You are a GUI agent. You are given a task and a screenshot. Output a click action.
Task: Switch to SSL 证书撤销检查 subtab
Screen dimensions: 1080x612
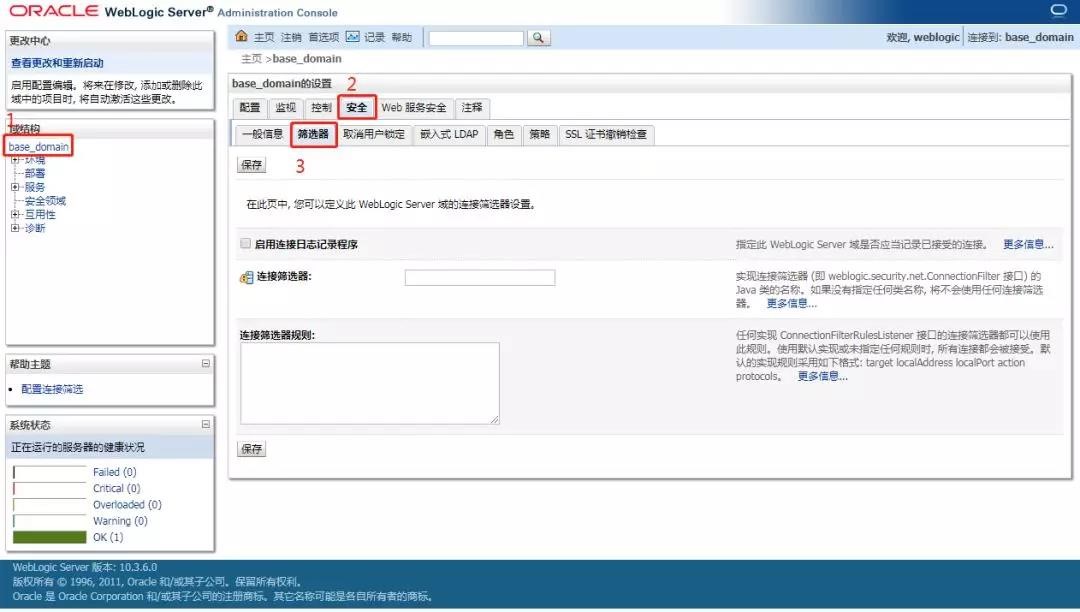click(x=606, y=134)
